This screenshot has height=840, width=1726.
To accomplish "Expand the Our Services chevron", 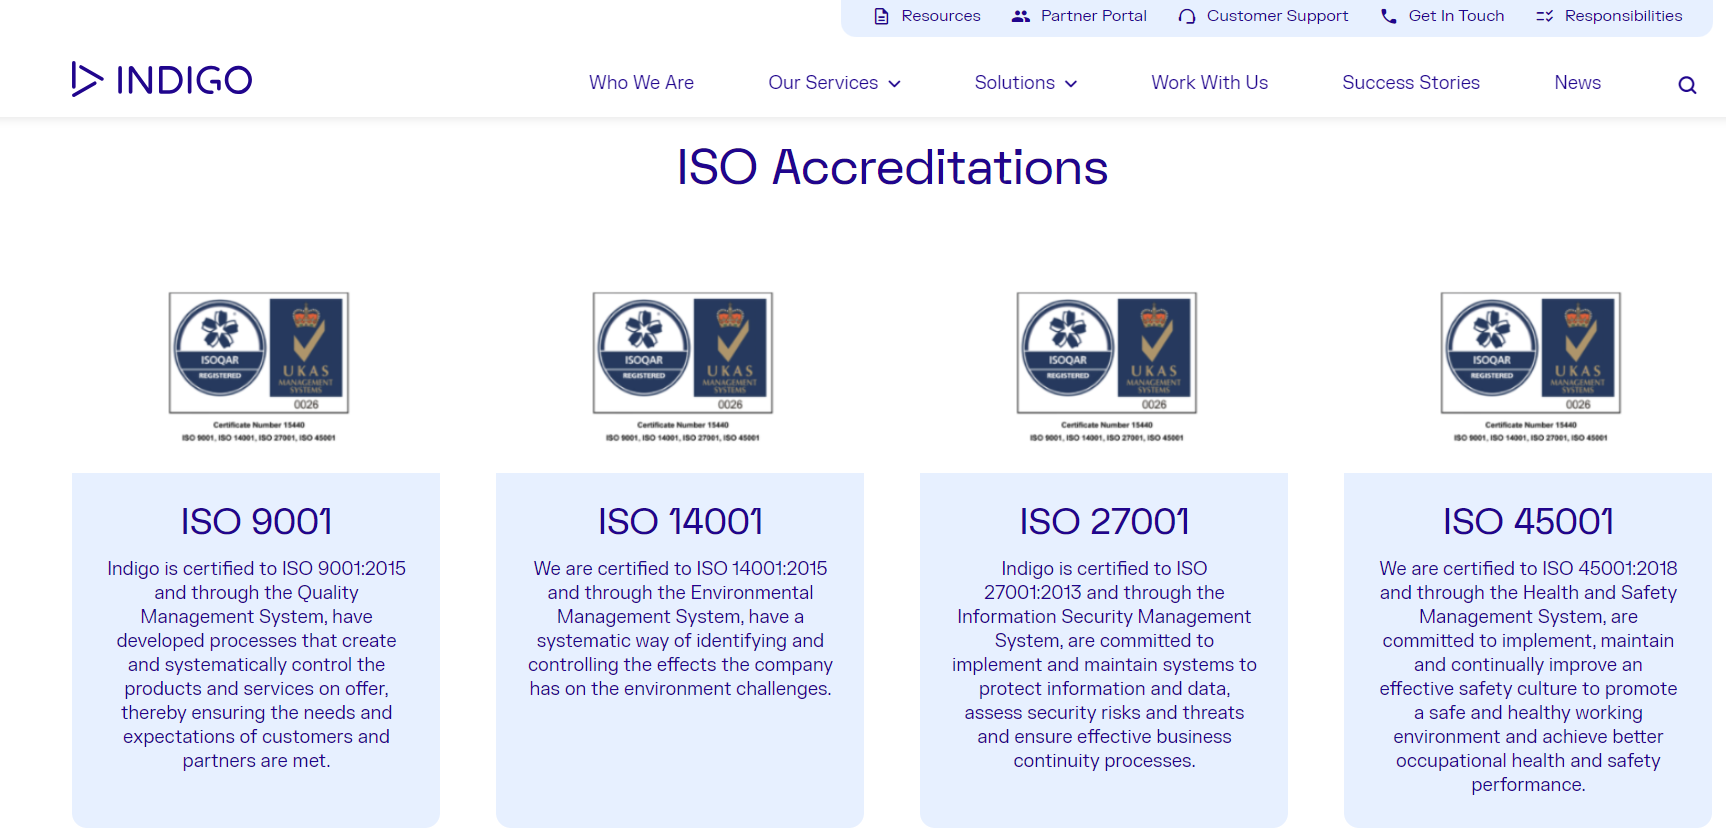I will (894, 84).
